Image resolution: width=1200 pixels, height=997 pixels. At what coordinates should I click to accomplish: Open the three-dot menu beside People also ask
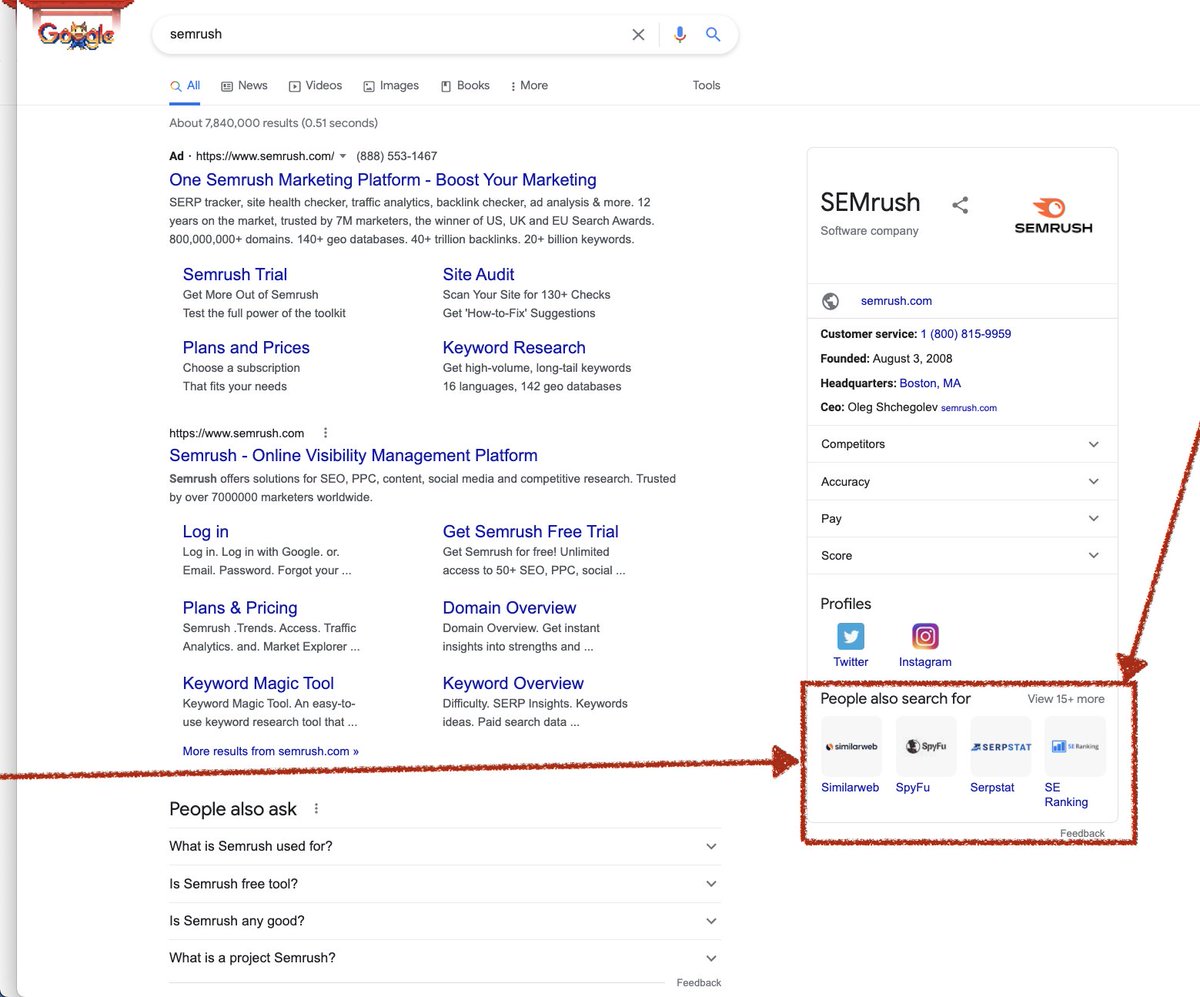coord(317,809)
